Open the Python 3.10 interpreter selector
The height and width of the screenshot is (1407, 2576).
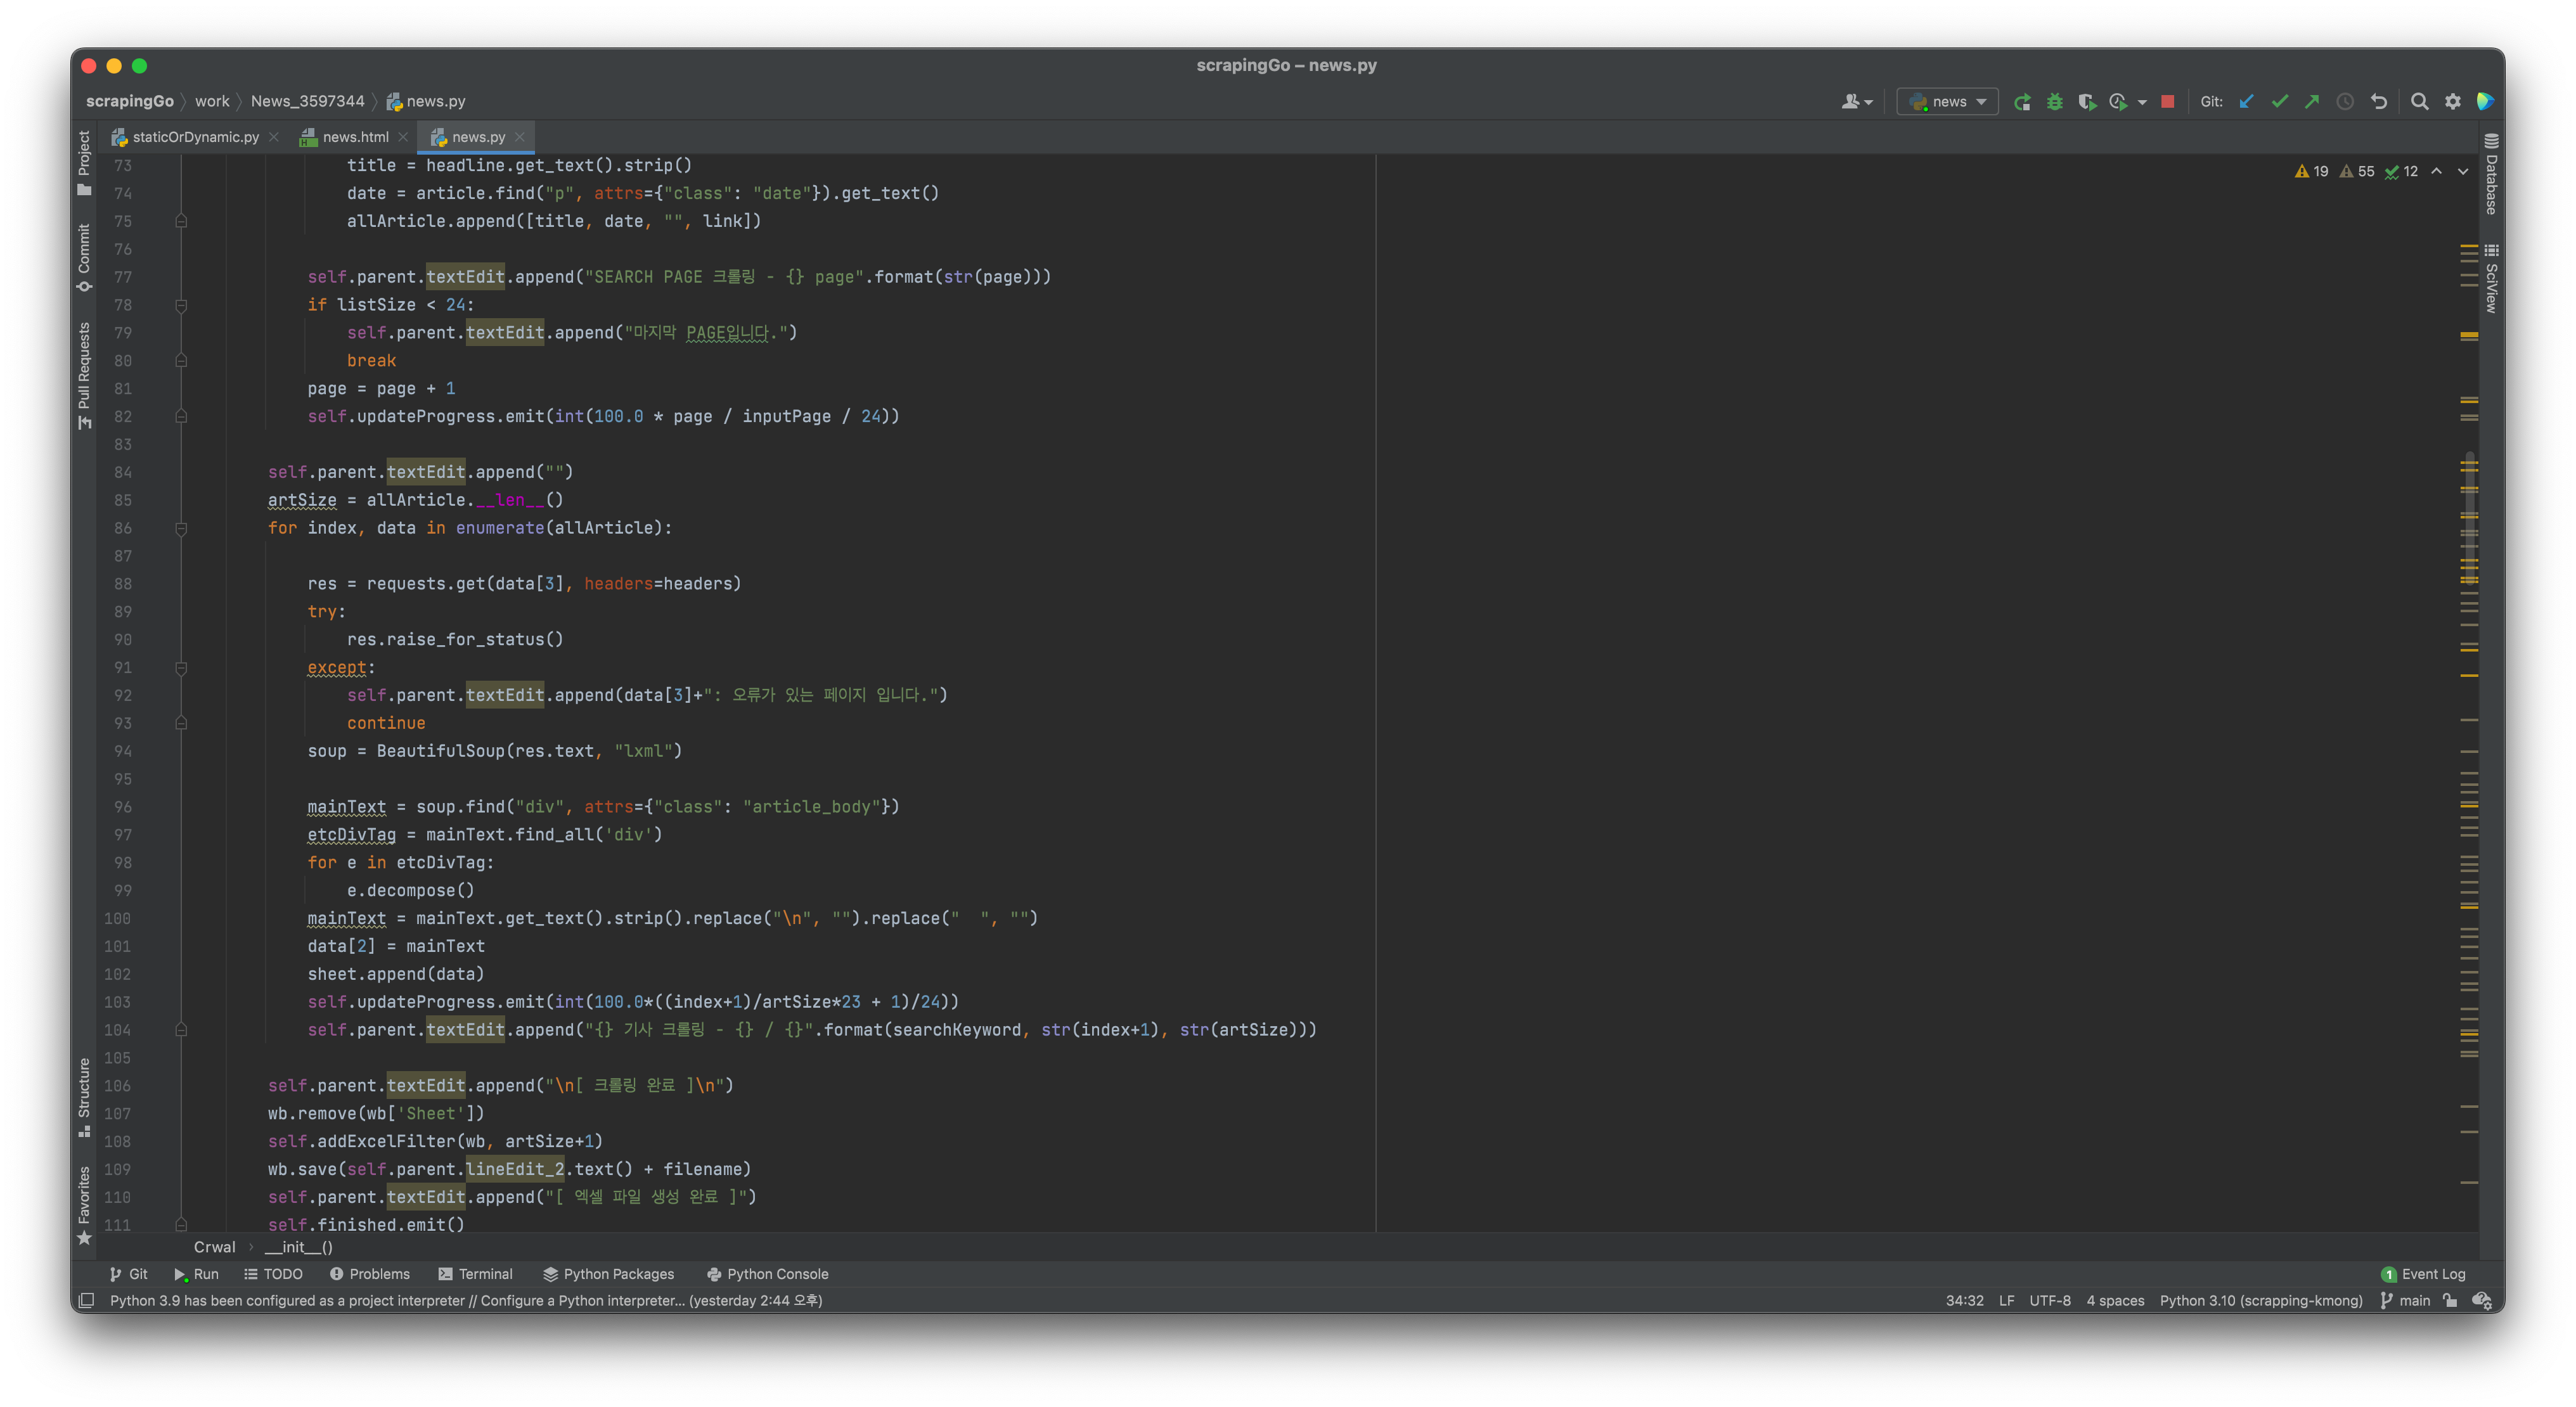2260,1300
